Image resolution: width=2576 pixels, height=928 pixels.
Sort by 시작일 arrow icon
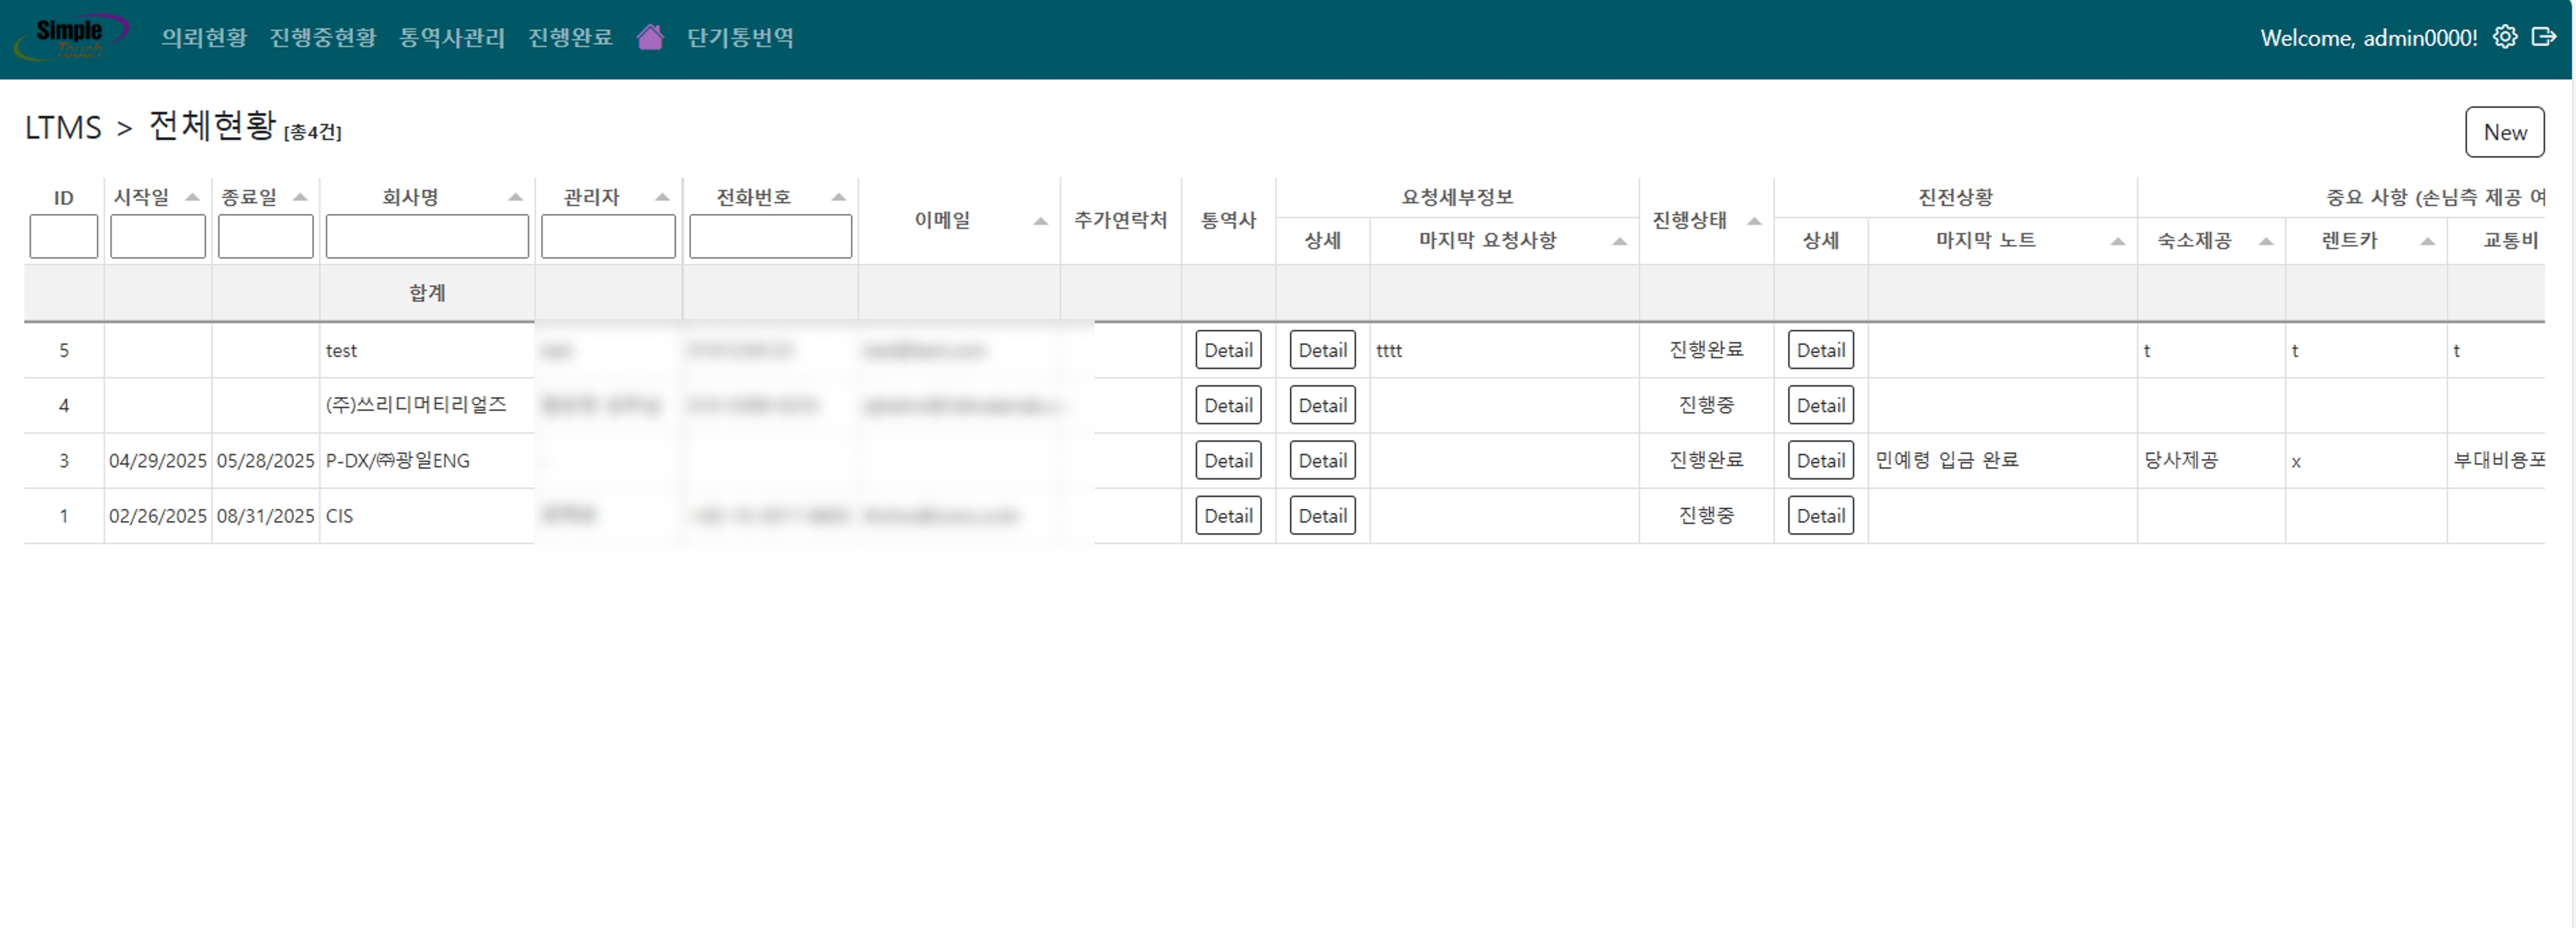click(x=192, y=197)
